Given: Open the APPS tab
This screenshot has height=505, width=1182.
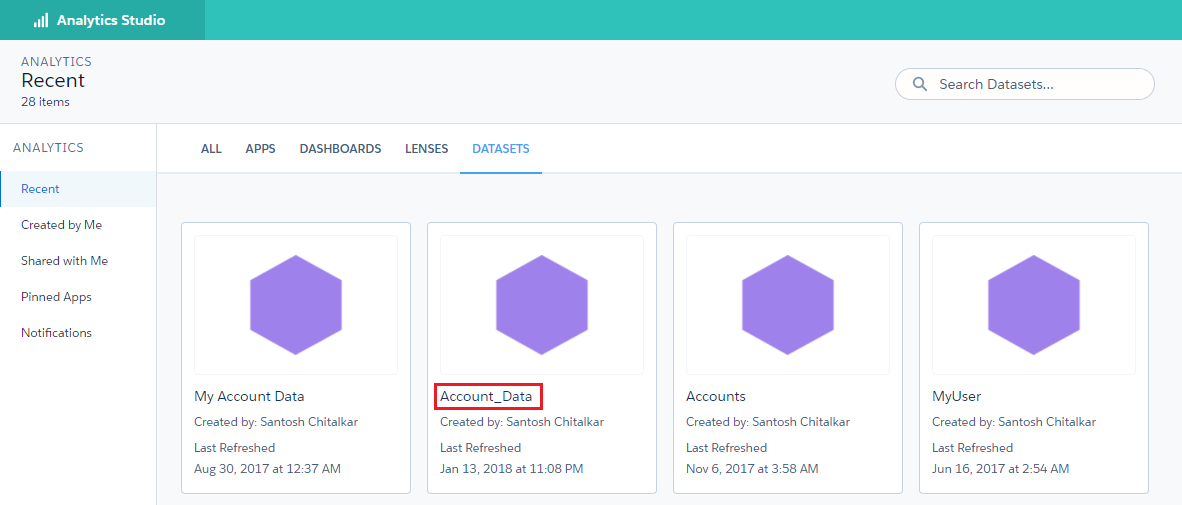Looking at the screenshot, I should (261, 149).
